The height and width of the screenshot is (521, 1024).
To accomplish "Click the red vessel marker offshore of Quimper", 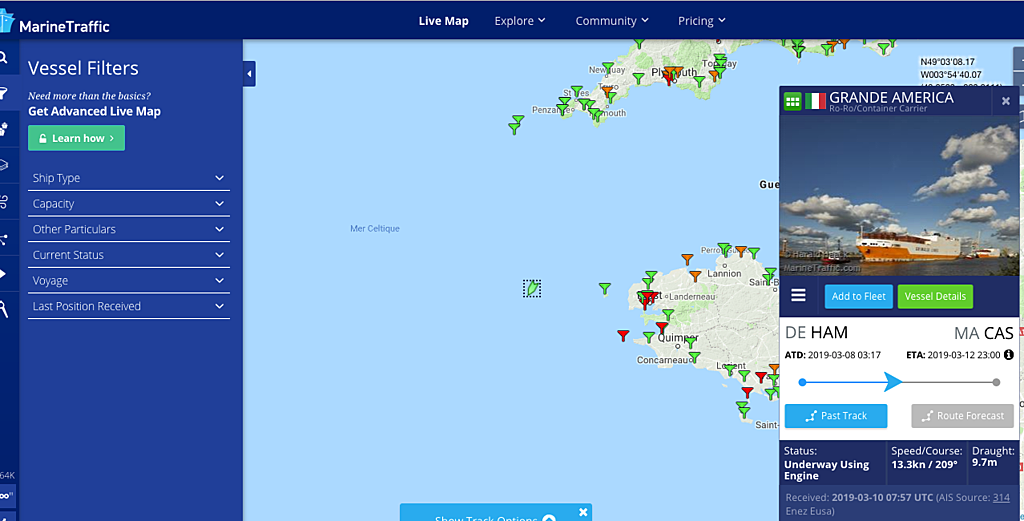I will coord(624,336).
